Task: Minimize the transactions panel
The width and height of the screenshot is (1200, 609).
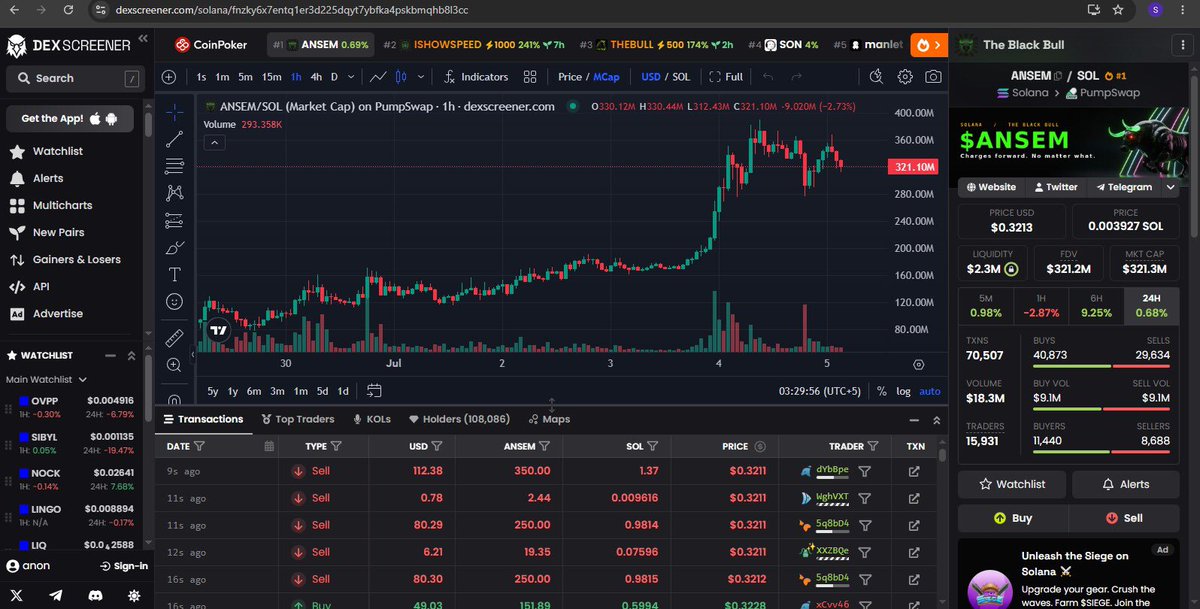Action: pos(912,420)
